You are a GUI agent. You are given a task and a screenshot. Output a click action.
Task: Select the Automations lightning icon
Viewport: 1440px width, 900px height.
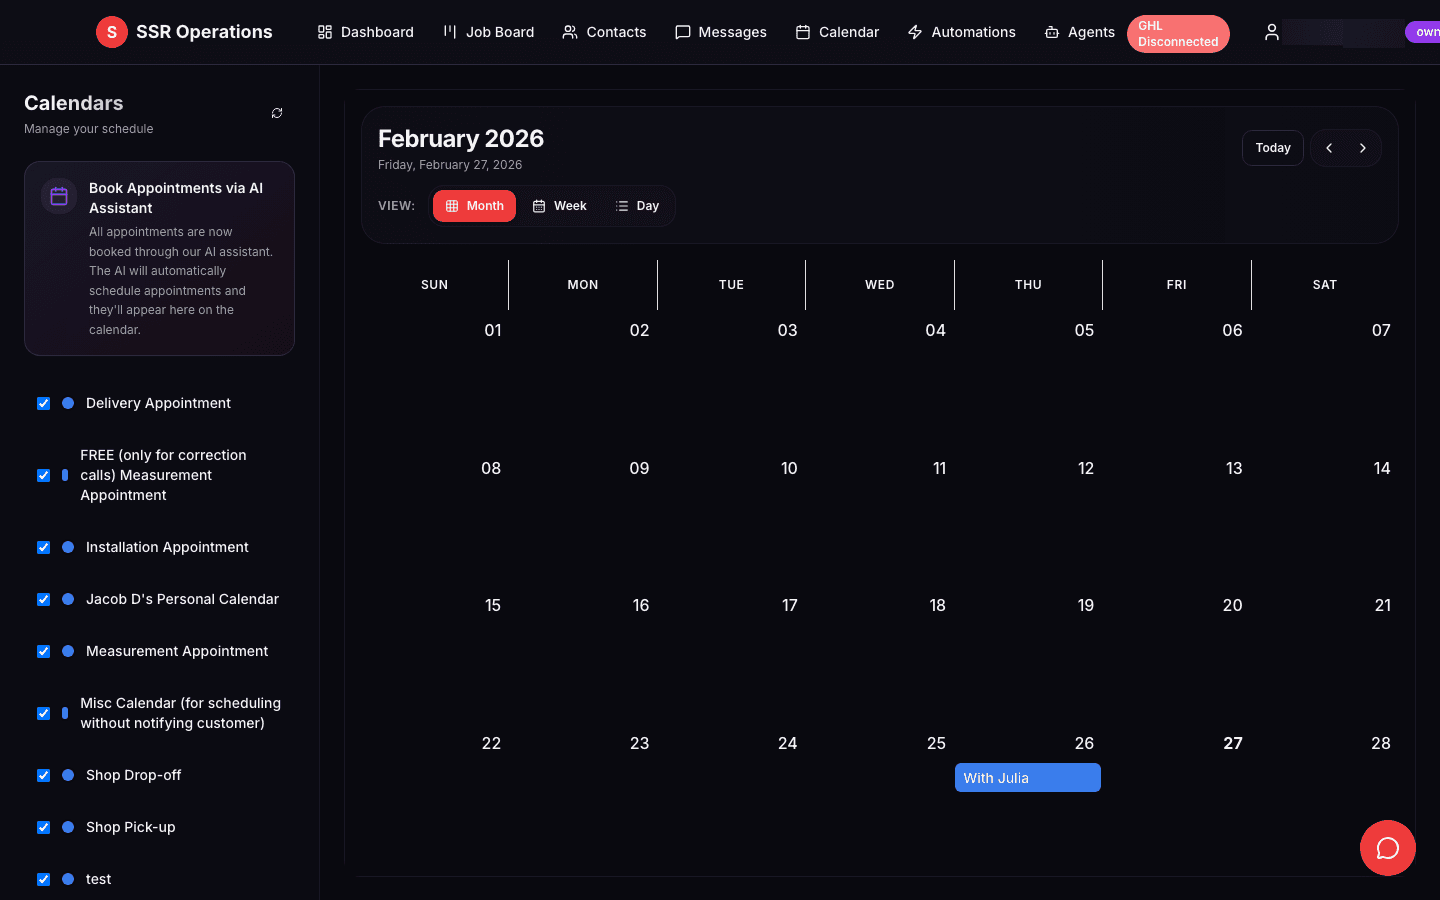click(914, 32)
